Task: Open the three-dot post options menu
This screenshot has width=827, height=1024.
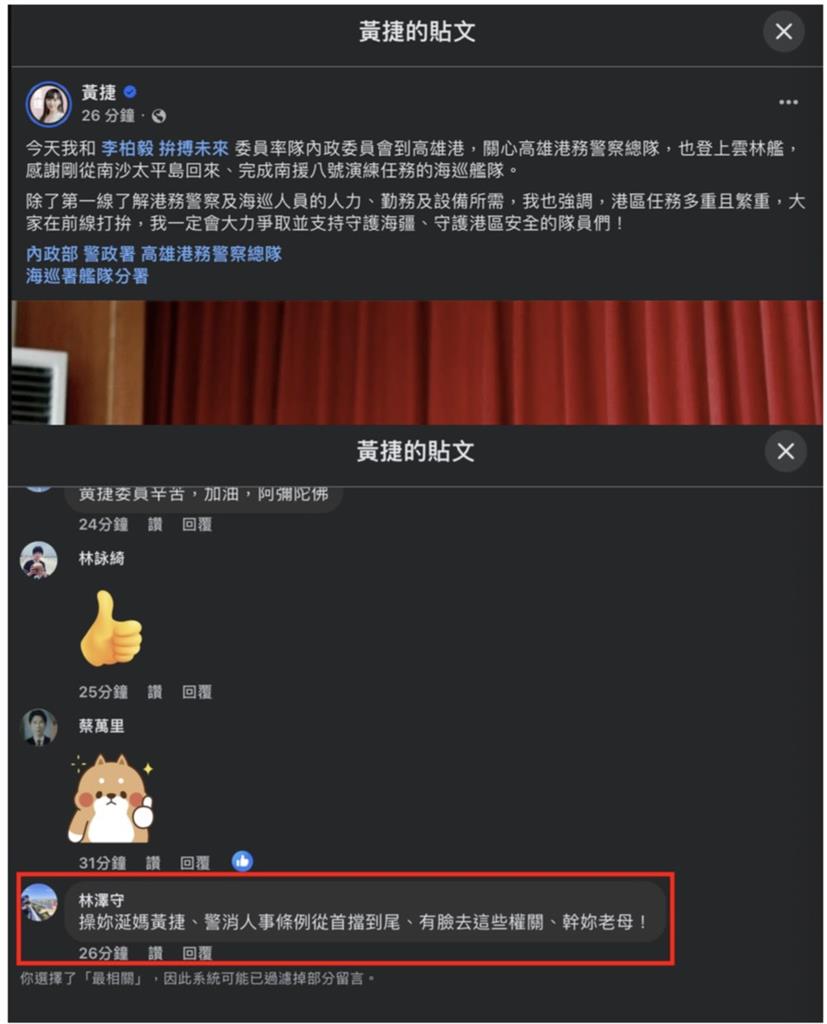Action: coord(788,102)
